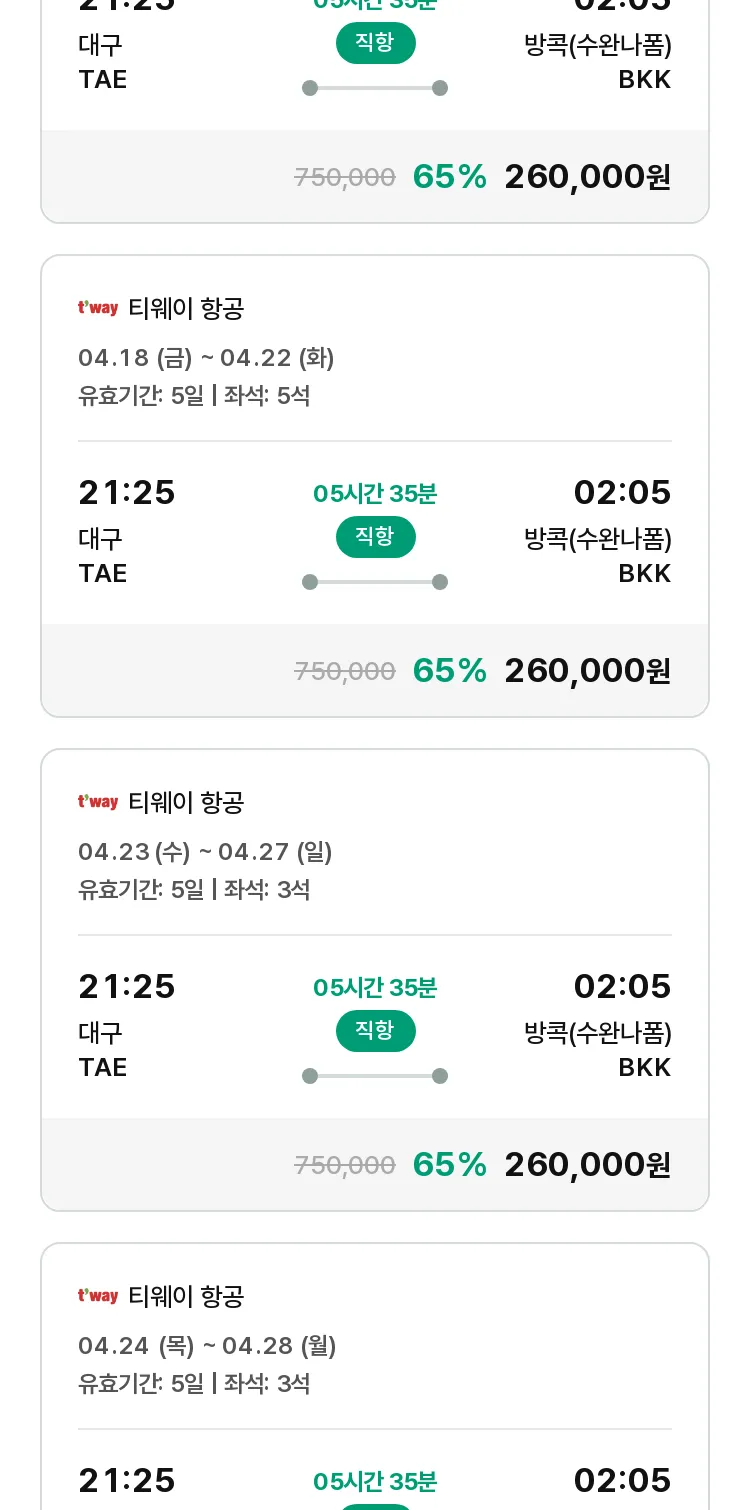The height and width of the screenshot is (1510, 750).
Task: Click the t'way logo on the 04.23 flight card
Action: 98,802
